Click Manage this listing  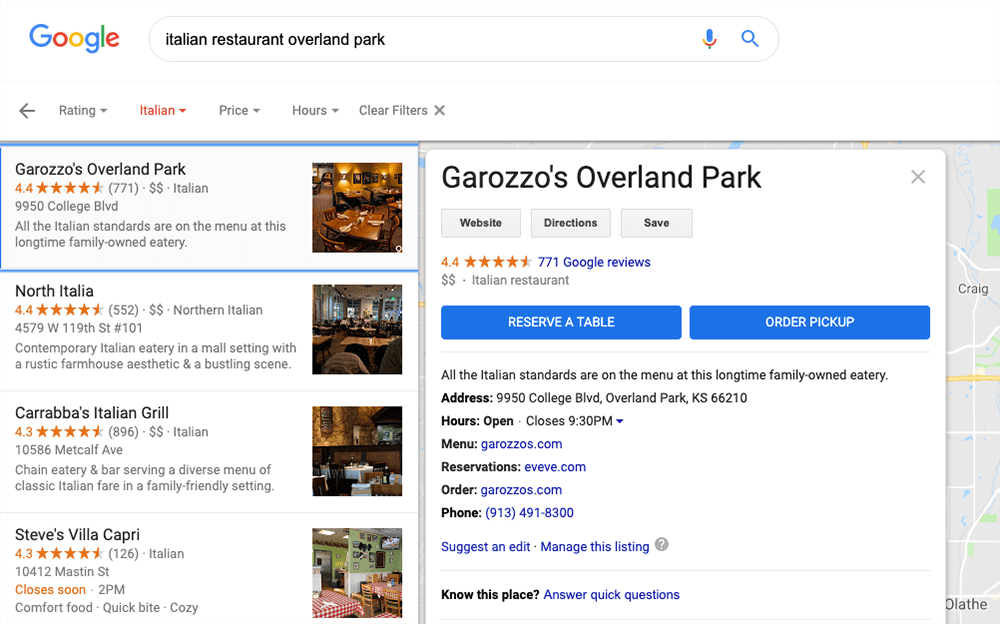(594, 547)
